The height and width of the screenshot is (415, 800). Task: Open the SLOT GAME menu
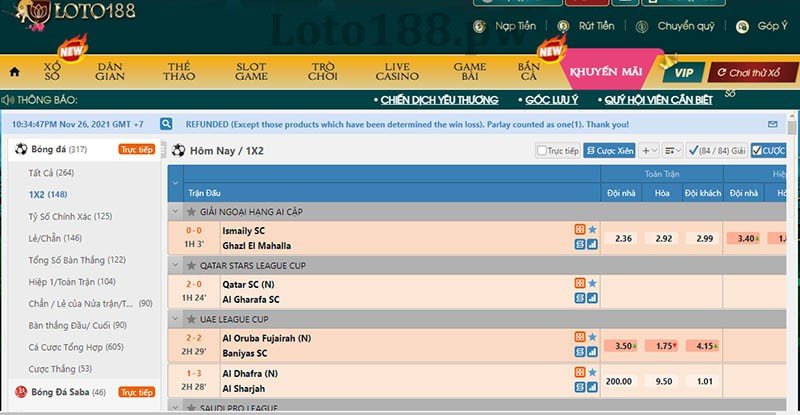[251, 71]
